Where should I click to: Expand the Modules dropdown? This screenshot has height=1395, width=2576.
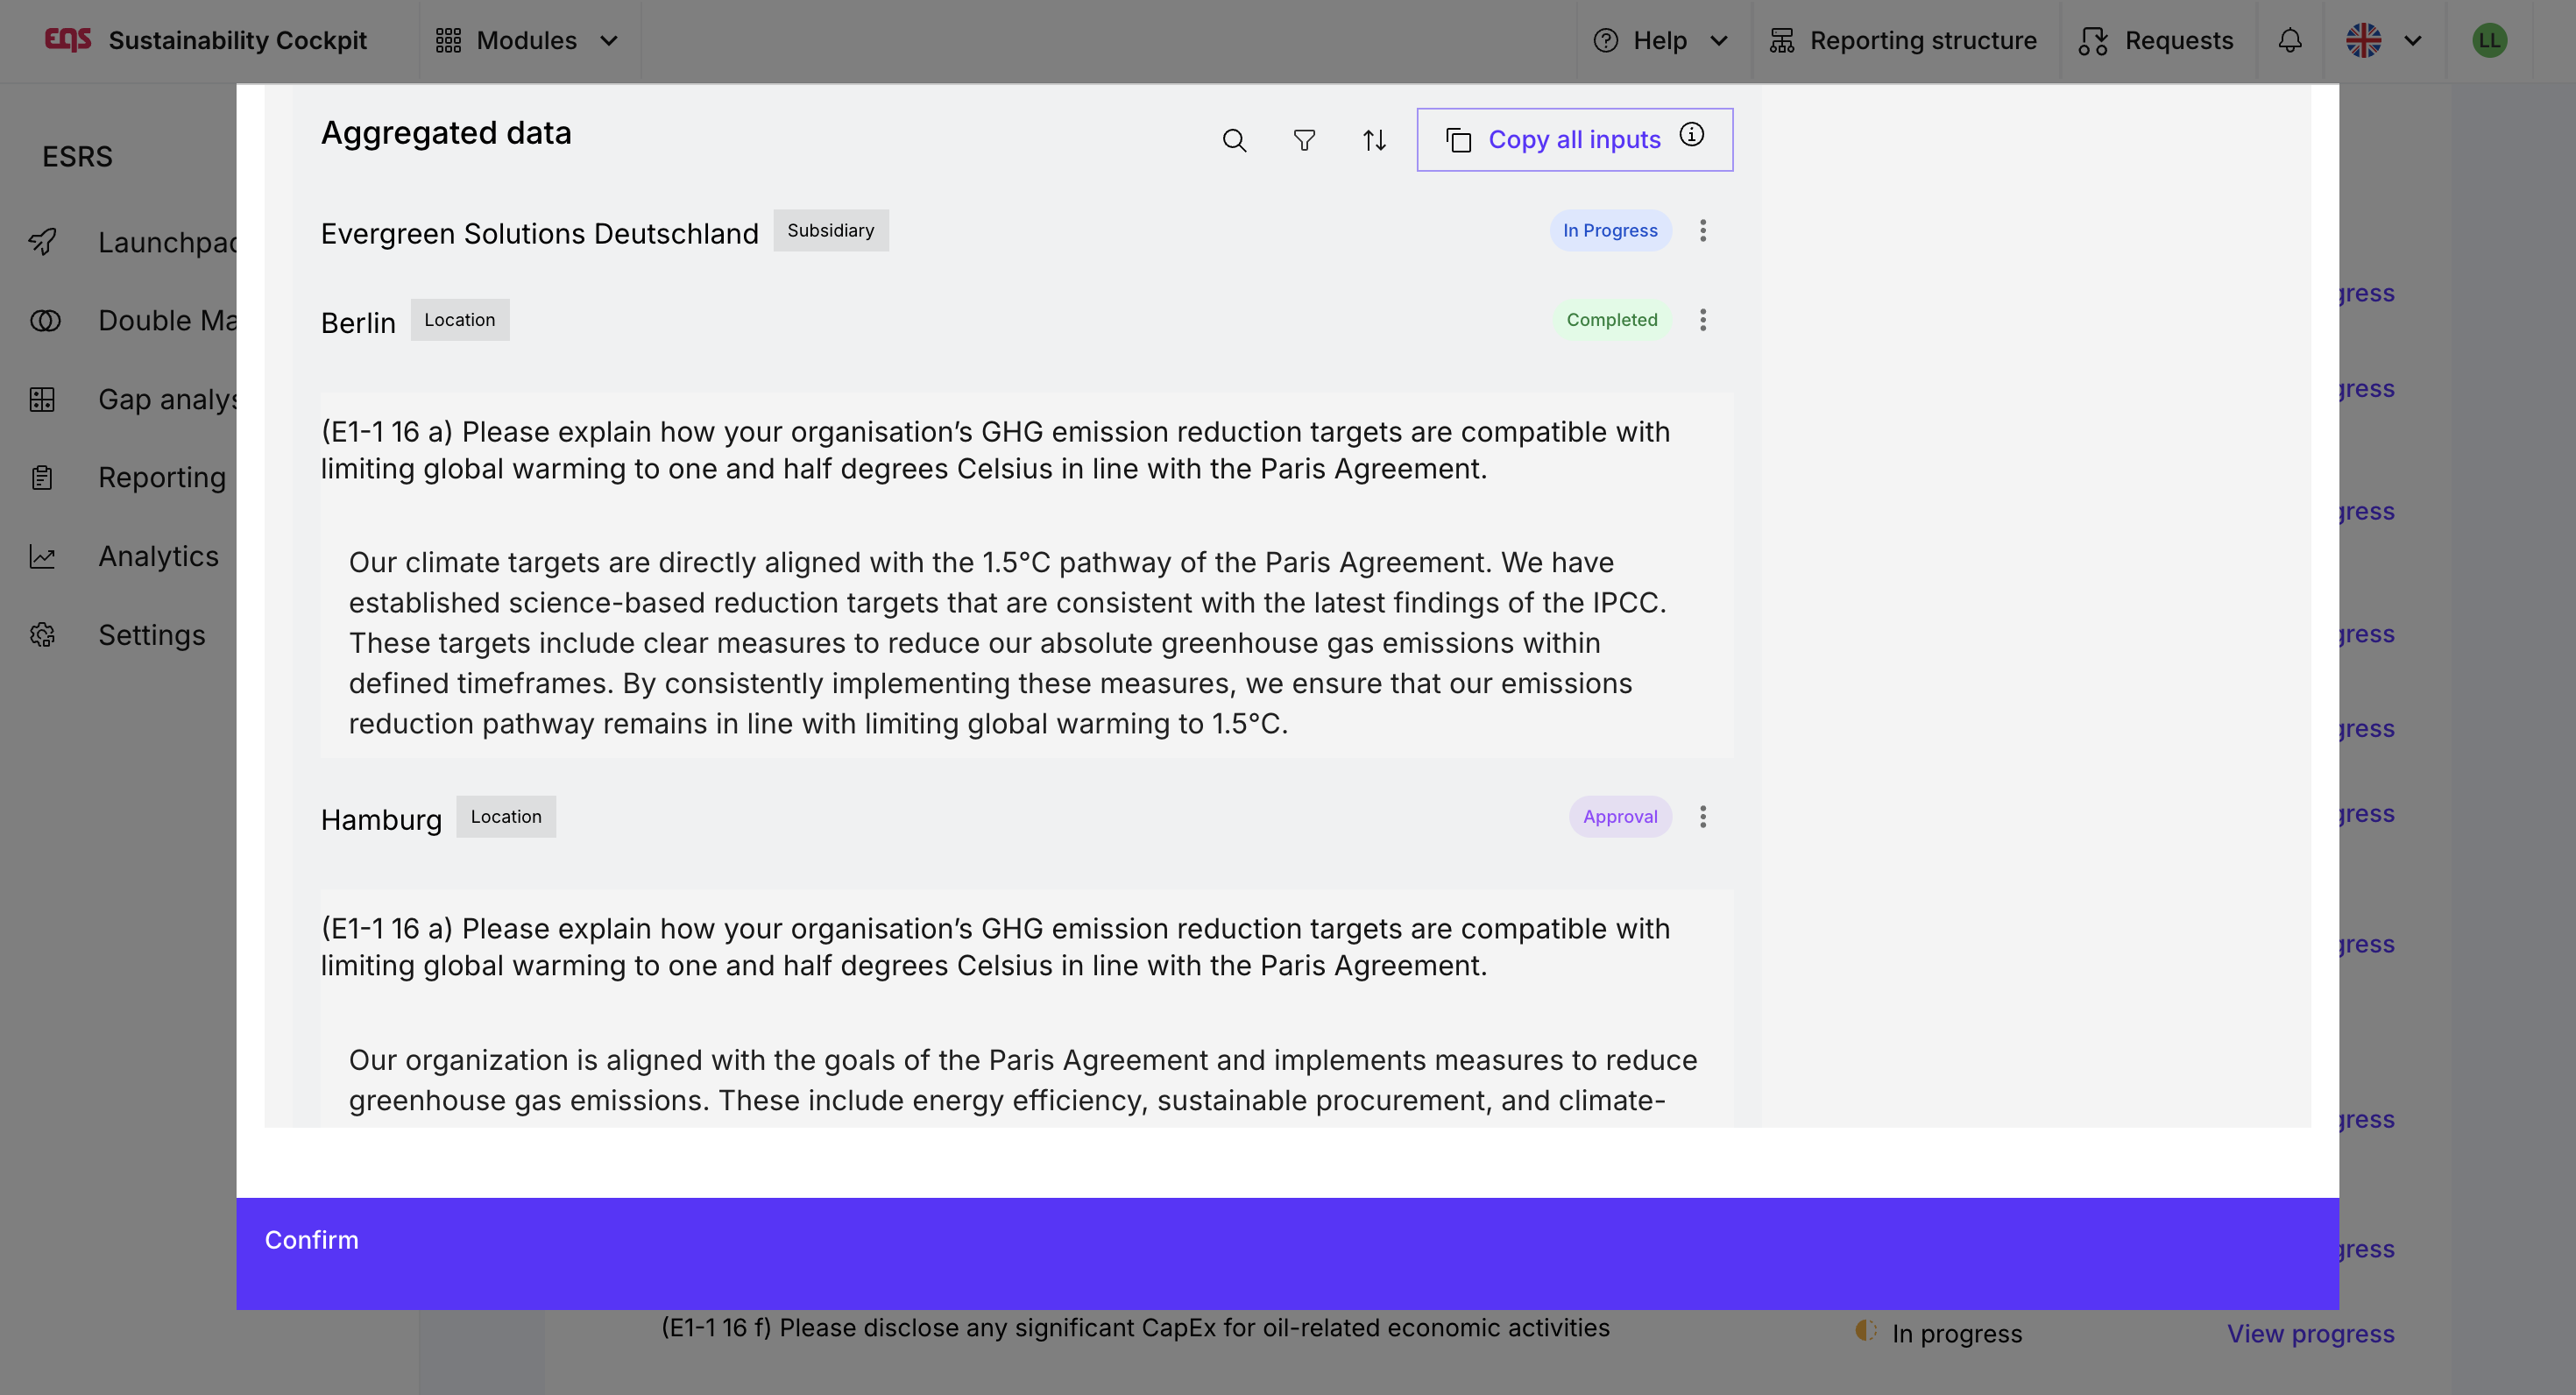point(528,40)
